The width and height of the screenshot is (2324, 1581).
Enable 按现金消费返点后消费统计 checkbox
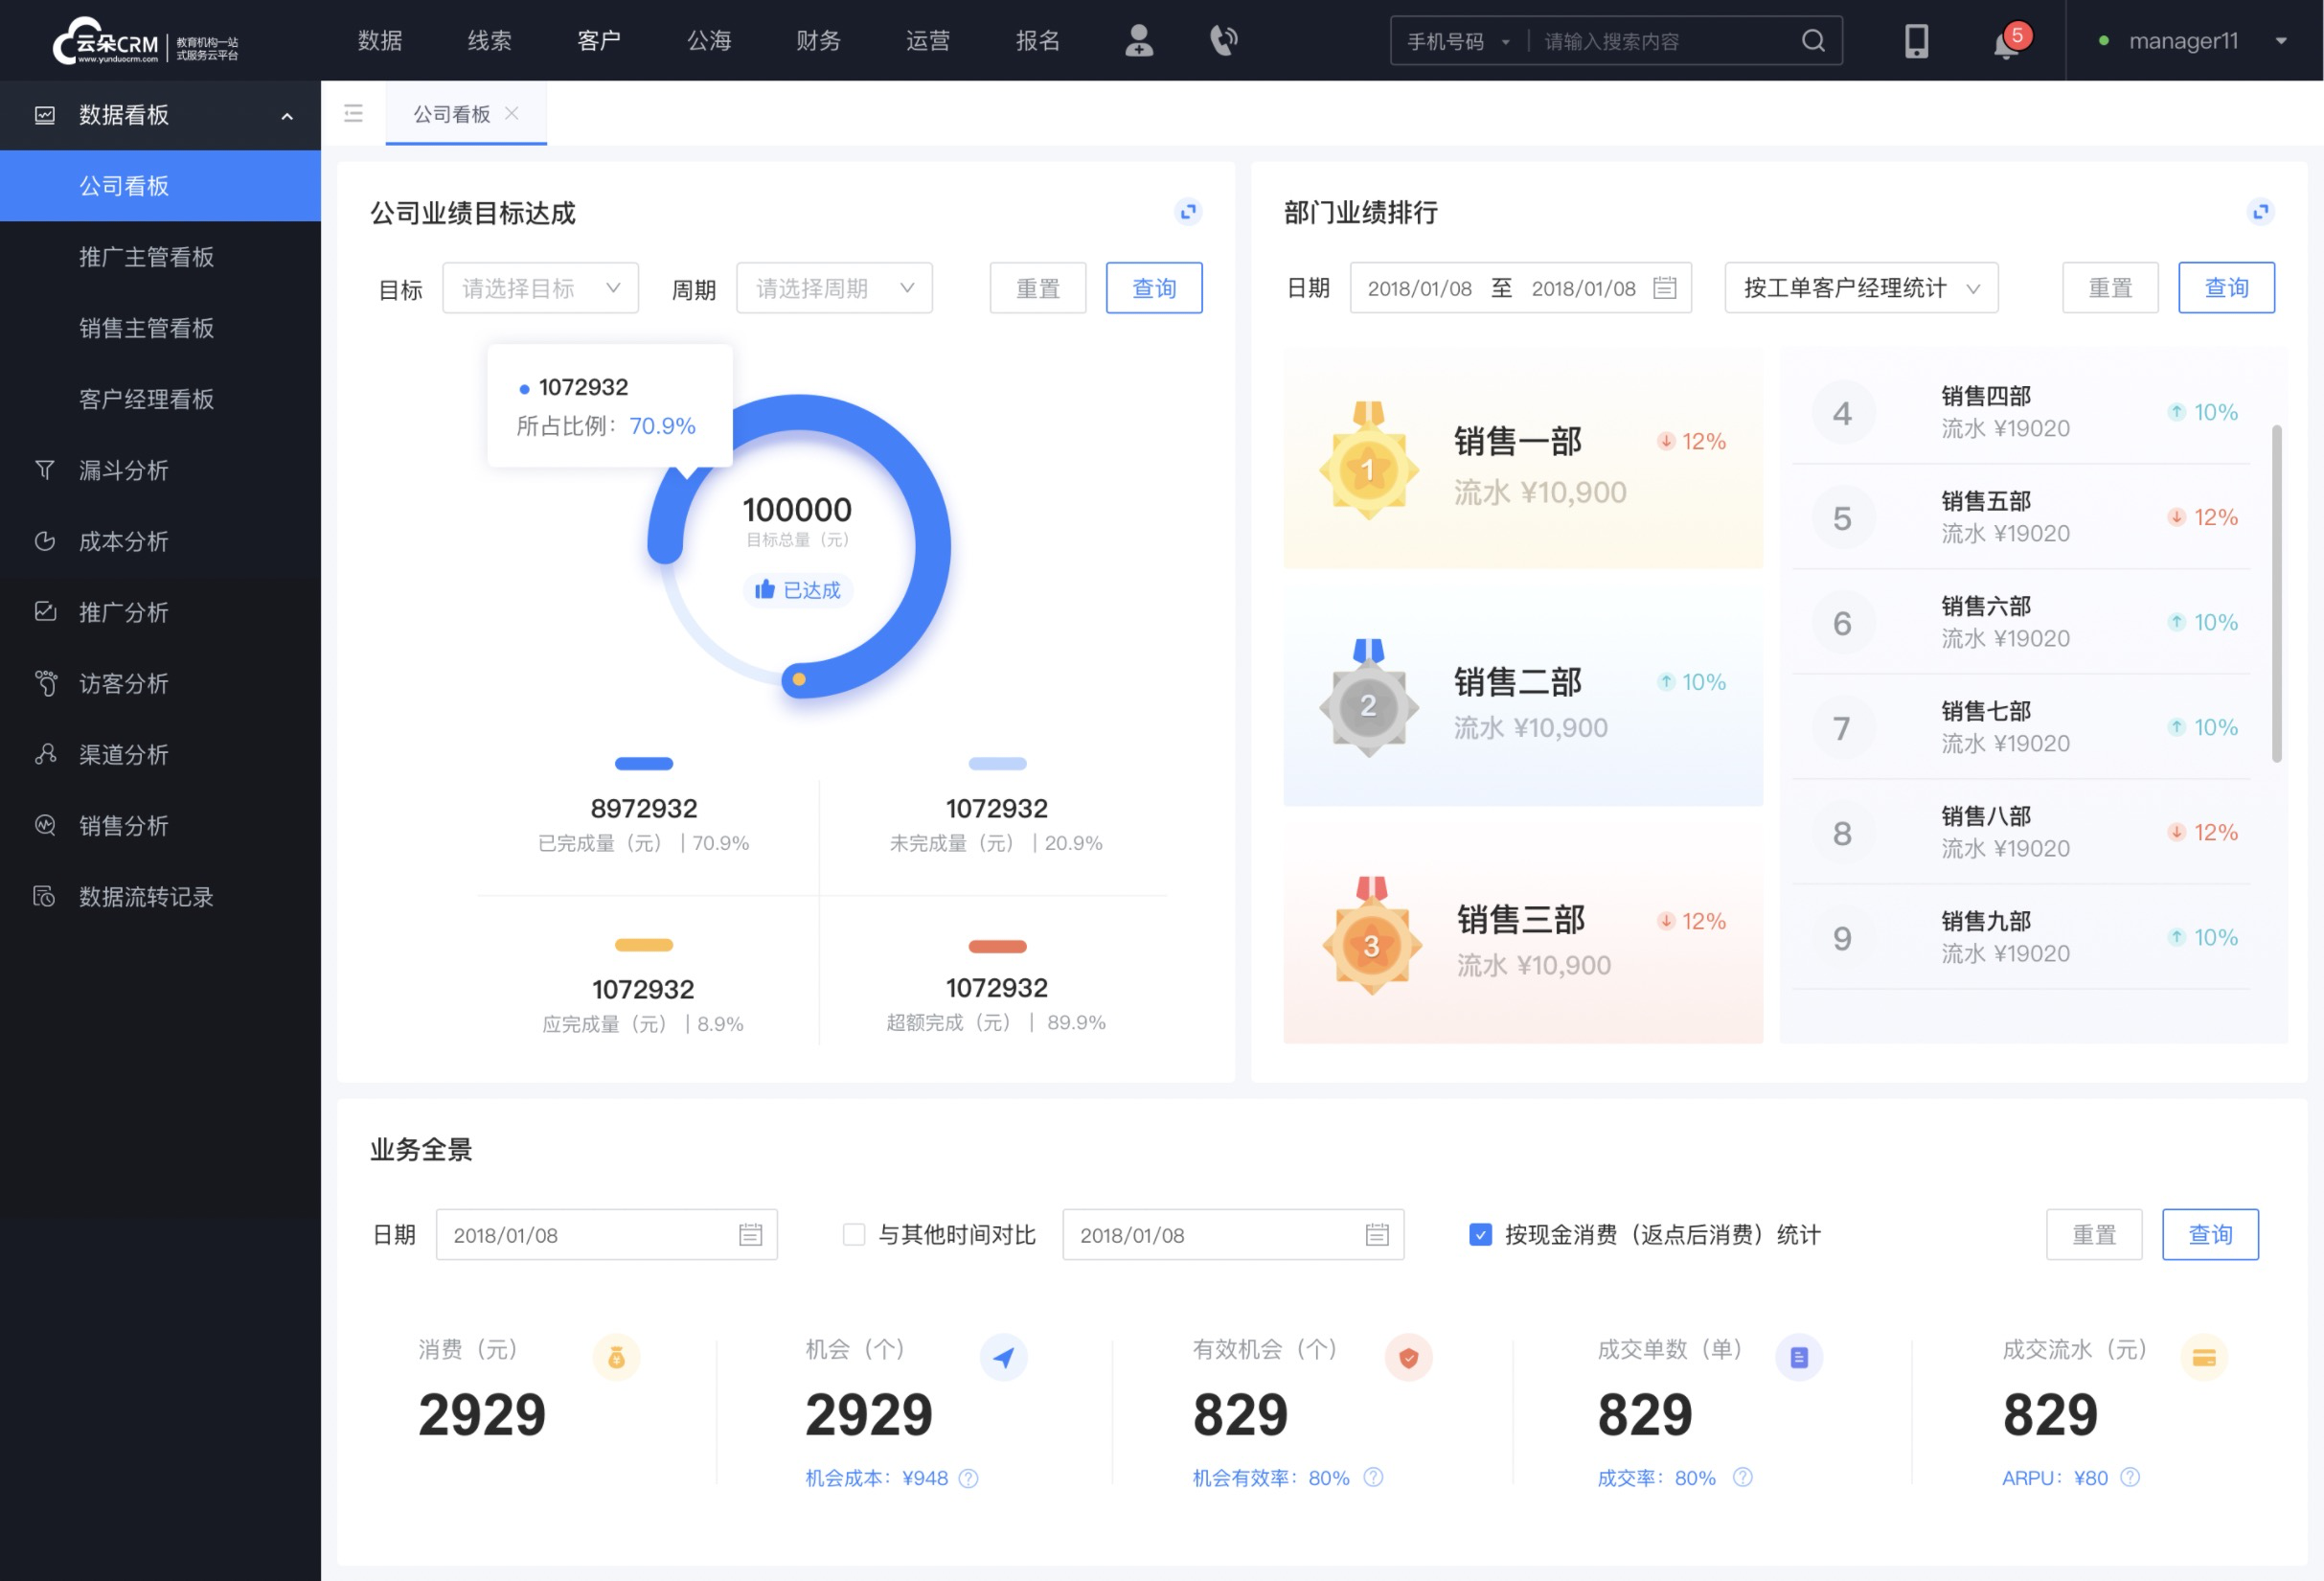click(x=1474, y=1235)
